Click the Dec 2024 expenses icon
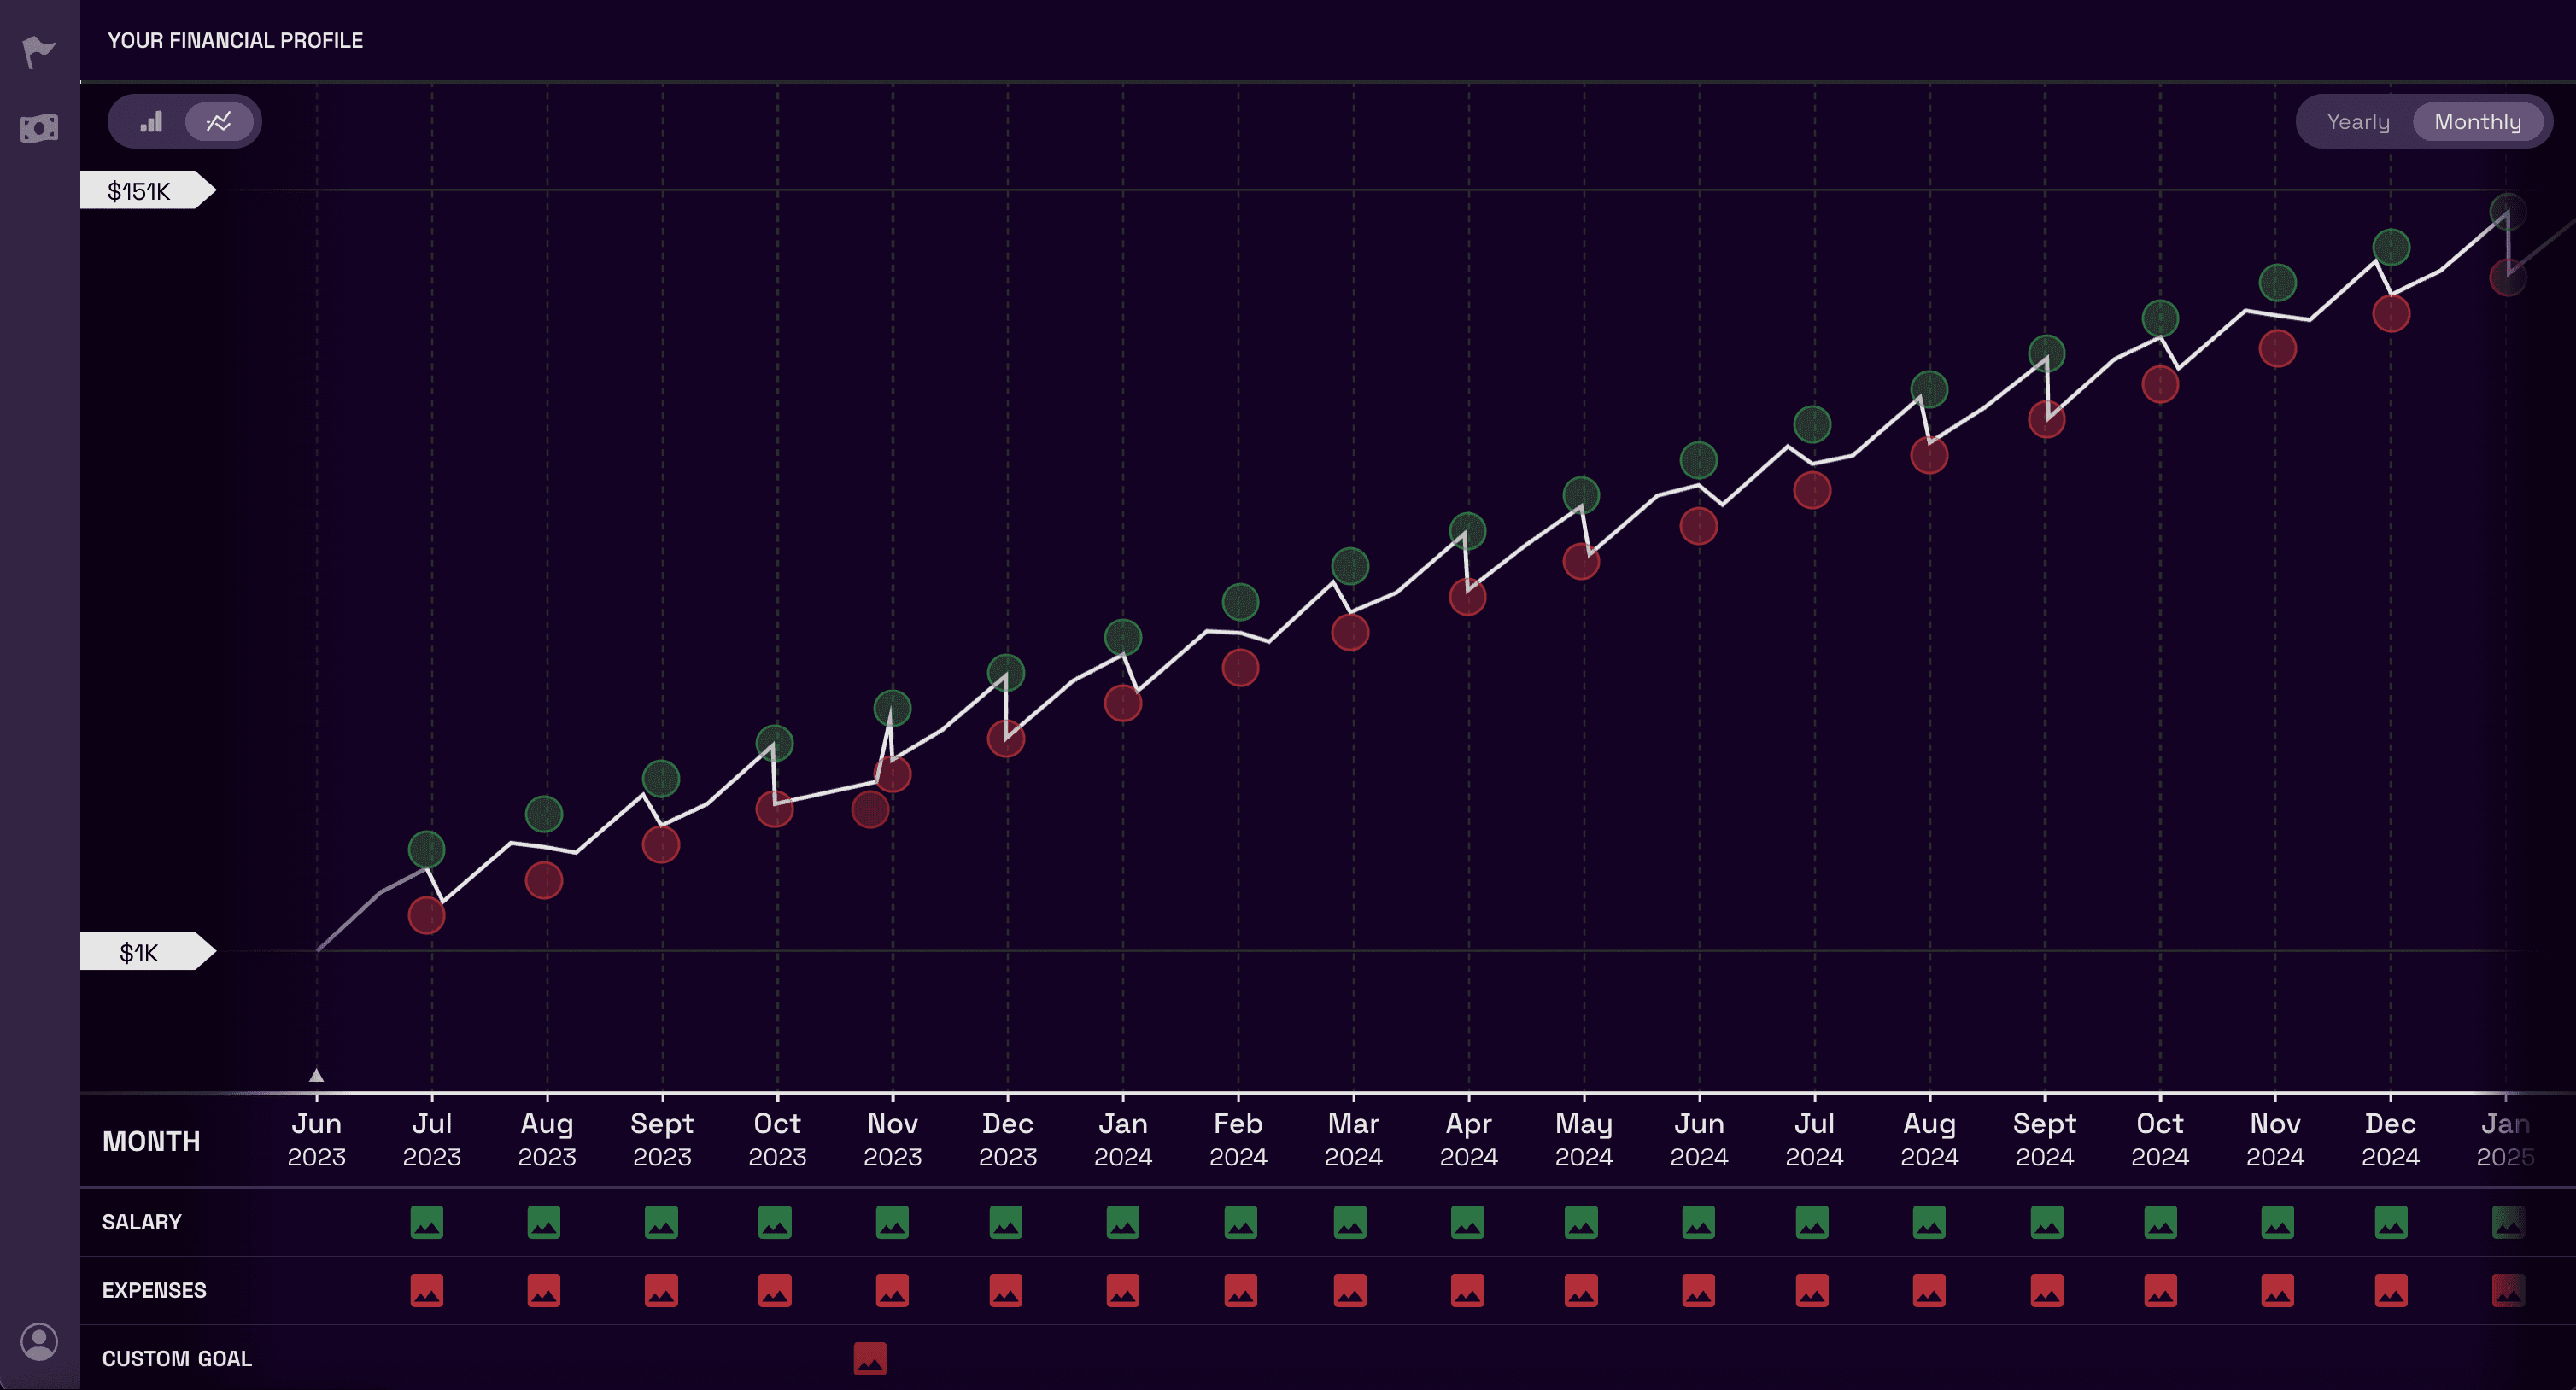This screenshot has height=1390, width=2576. 2391,1290
